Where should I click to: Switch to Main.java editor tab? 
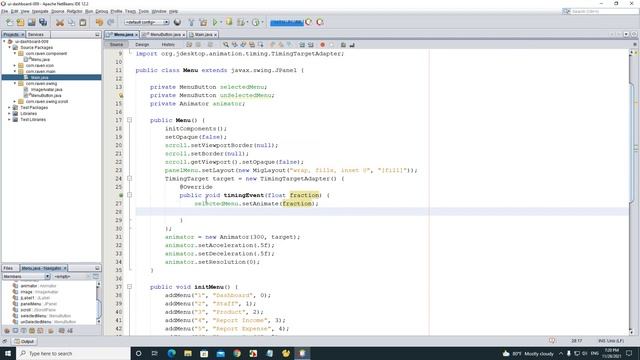click(x=203, y=35)
